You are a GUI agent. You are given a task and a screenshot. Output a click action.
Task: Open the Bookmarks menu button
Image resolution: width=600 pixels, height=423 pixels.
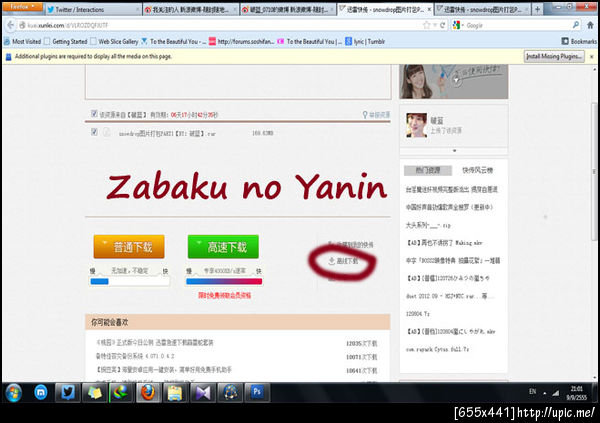tap(579, 41)
